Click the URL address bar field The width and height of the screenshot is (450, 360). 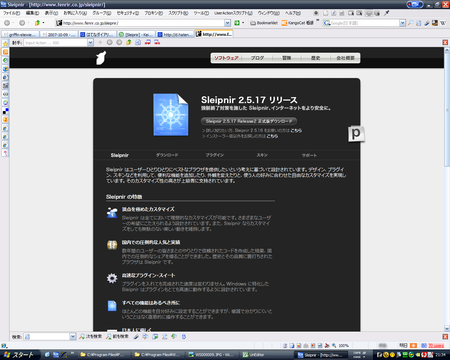(143, 23)
